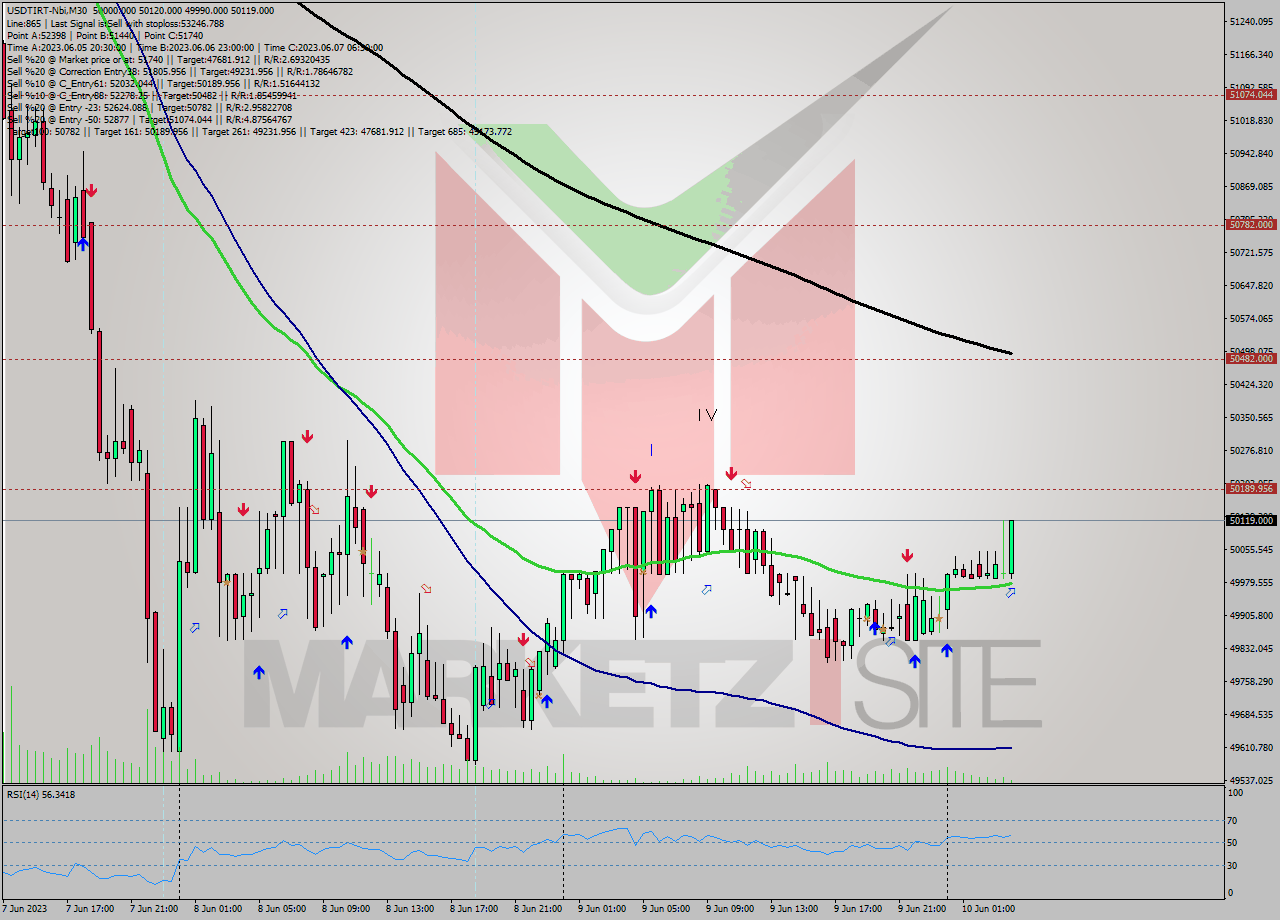Click the '7 Jun 2023' time axis label
Screen dimensions: 1280x920
point(27,909)
